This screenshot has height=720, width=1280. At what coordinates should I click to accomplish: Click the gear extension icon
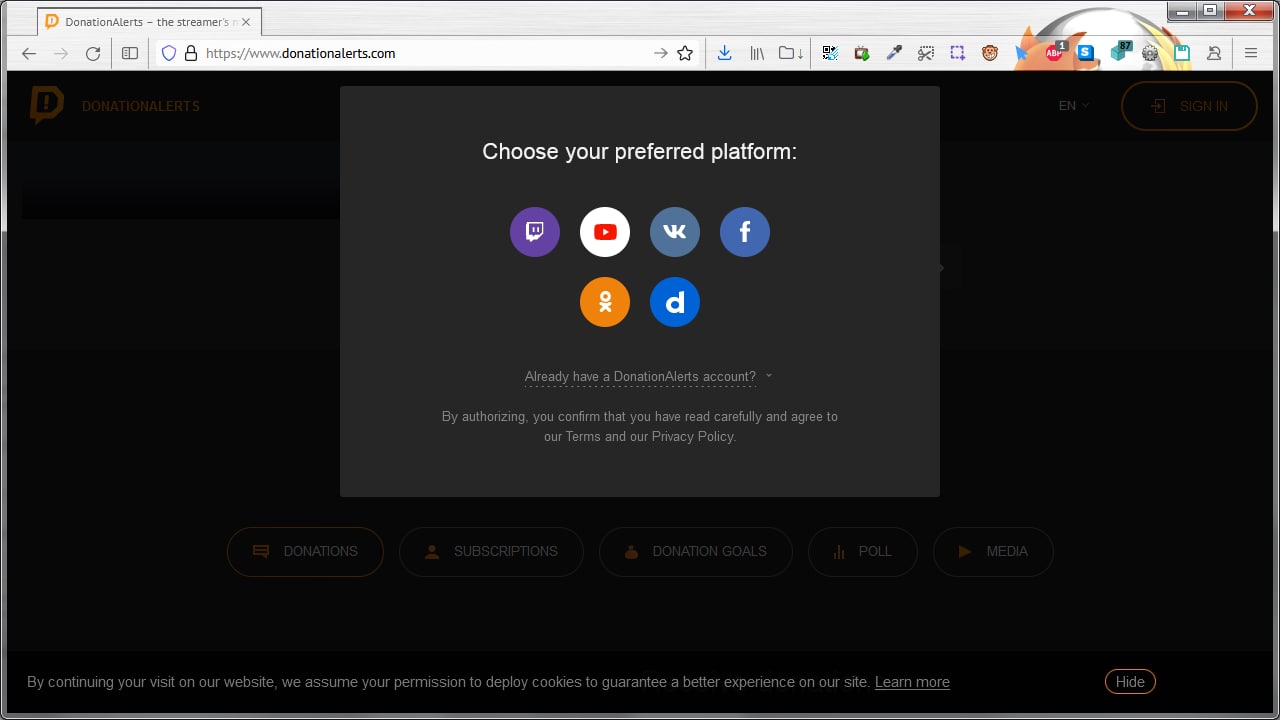tap(1151, 54)
